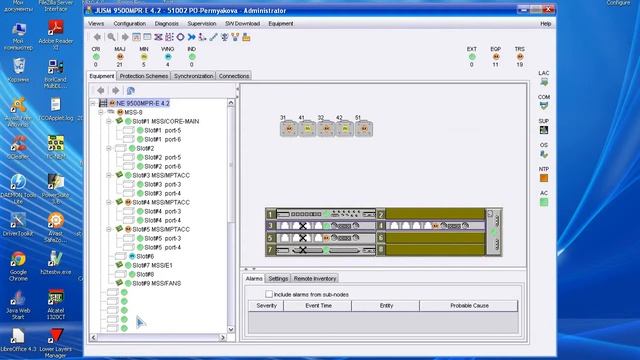
Task: Open the Views menu
Action: pyautogui.click(x=96, y=24)
